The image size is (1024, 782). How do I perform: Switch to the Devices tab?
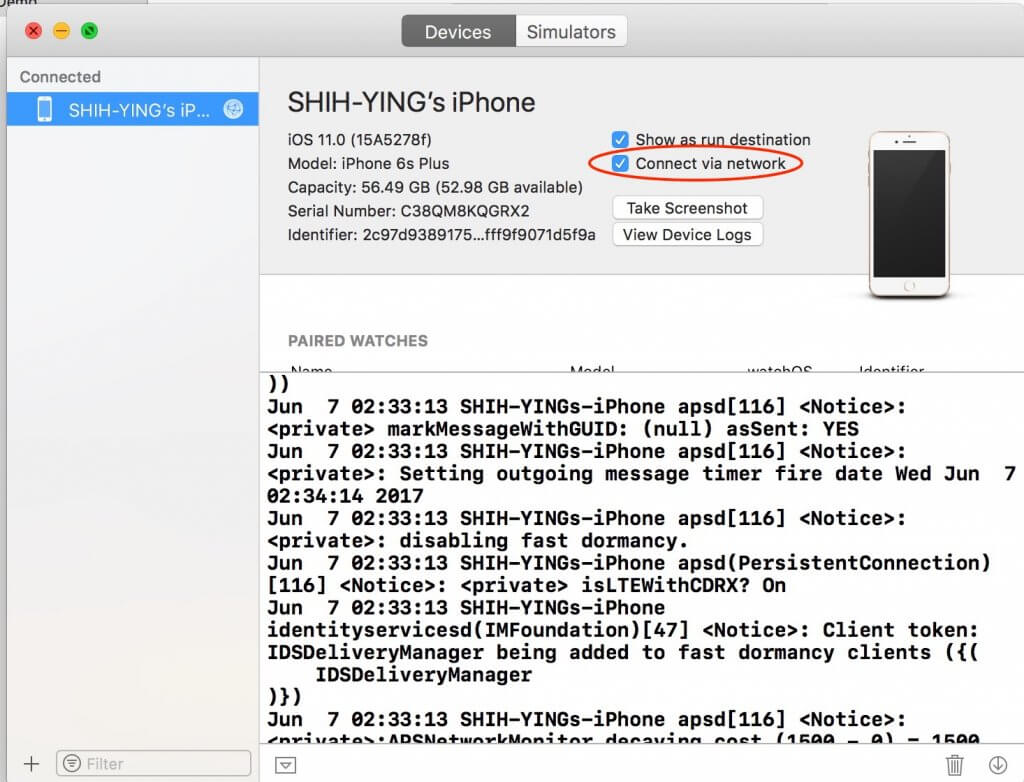click(458, 31)
